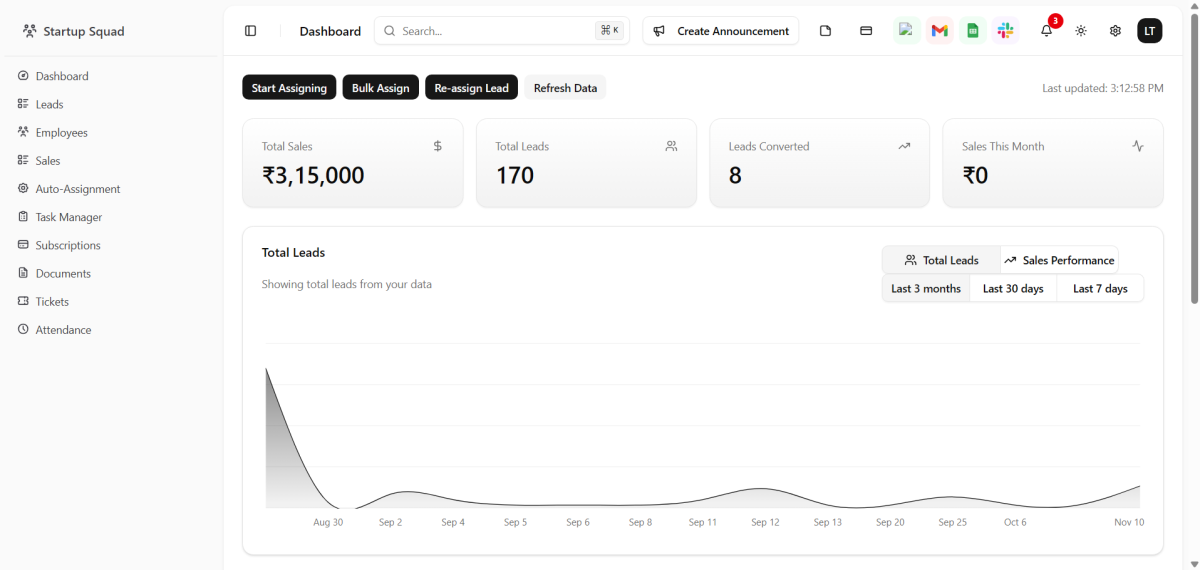
Task: Open notifications bell with 3 alerts
Action: tap(1046, 31)
